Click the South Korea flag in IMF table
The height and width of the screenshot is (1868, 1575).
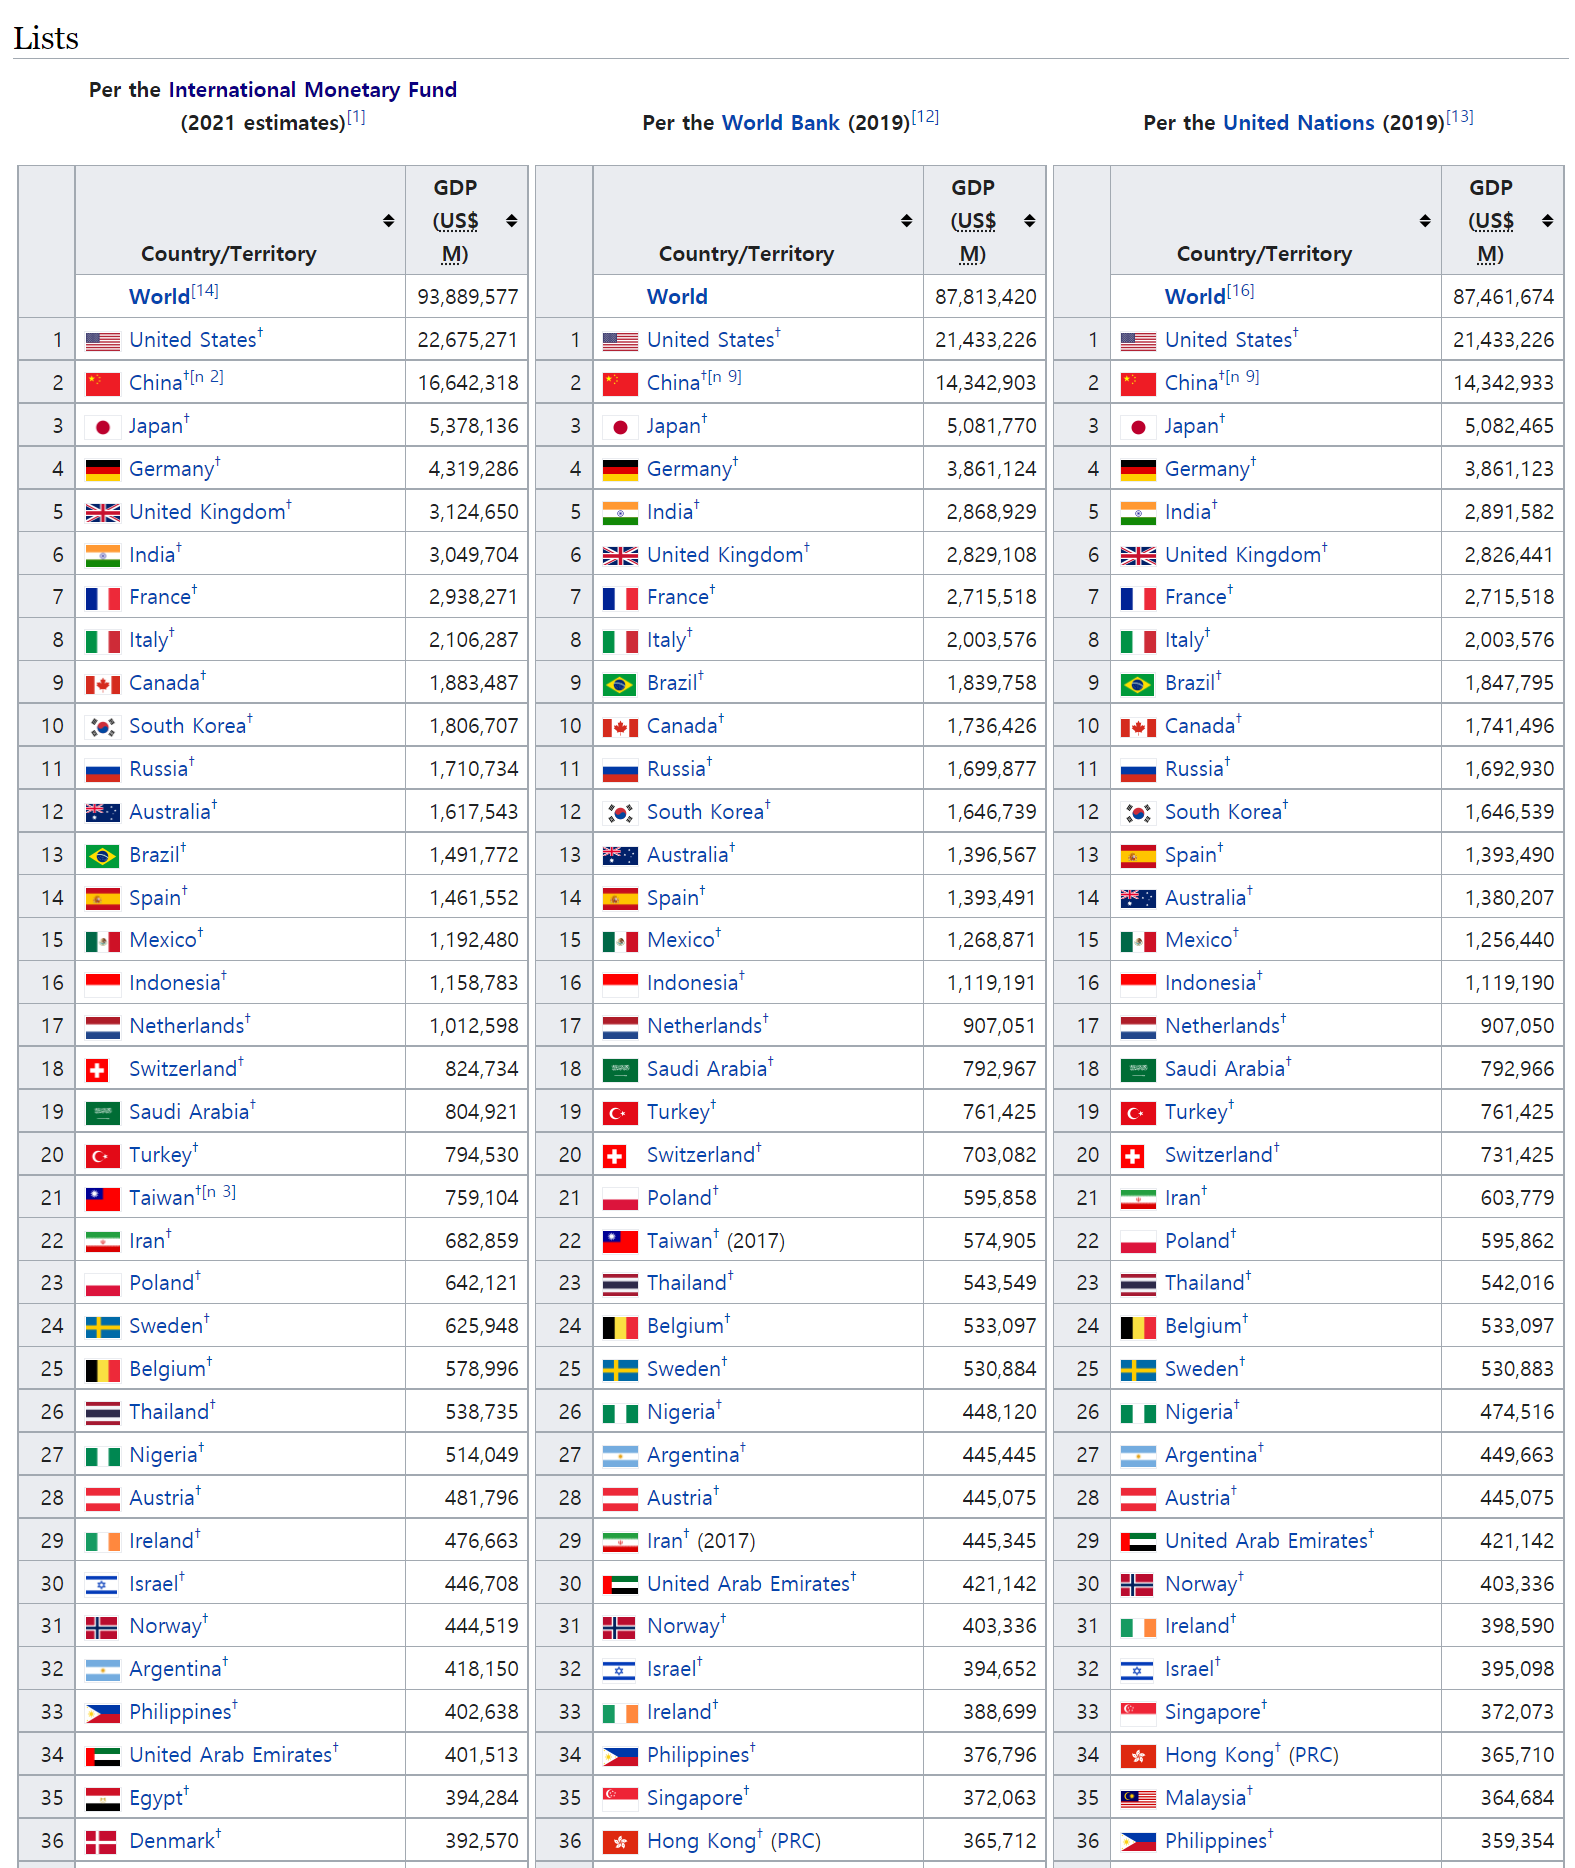[x=102, y=727]
